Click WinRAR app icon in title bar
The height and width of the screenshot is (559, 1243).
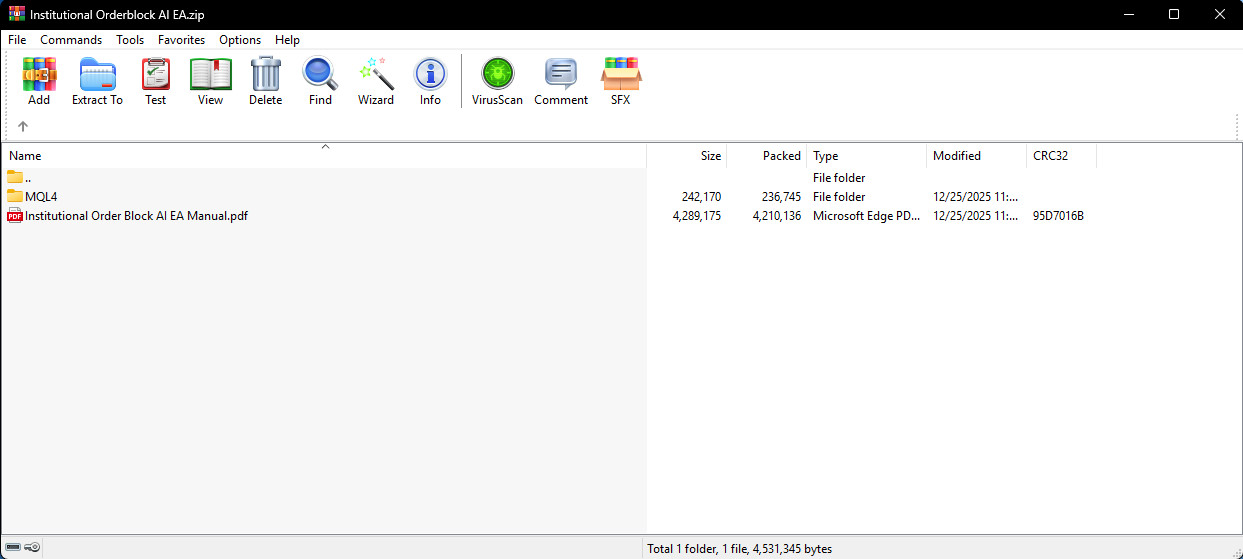point(17,14)
